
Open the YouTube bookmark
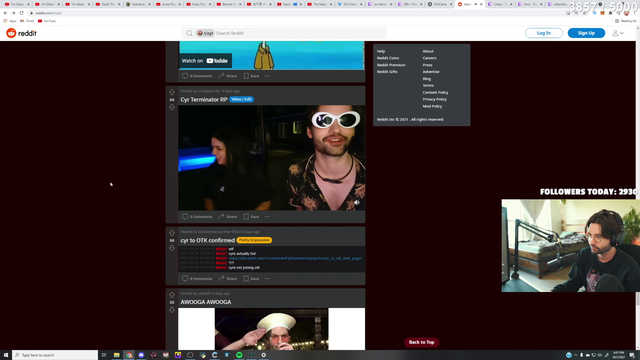(47, 21)
